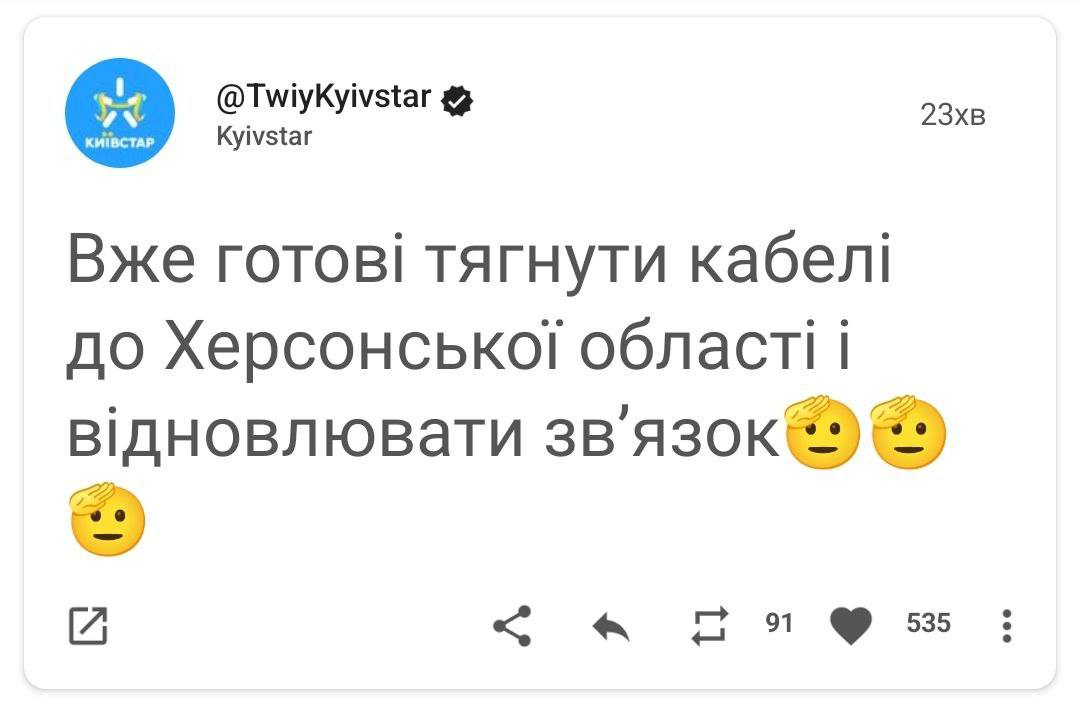Screen dimensions: 1080x712
Task: Reply to the Kyivstar tweet
Action: [611, 627]
